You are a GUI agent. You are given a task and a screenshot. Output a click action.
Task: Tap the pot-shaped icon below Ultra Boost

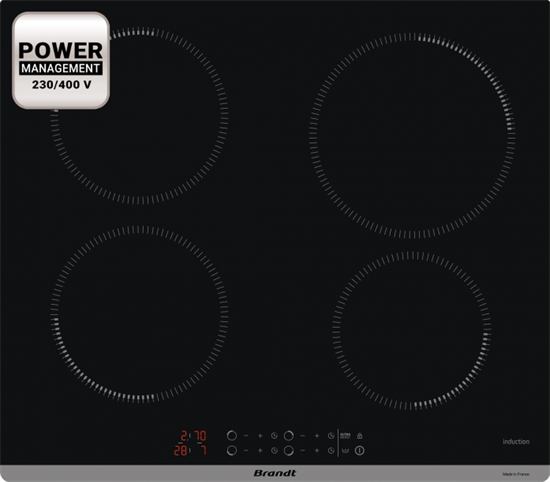pyautogui.click(x=345, y=450)
